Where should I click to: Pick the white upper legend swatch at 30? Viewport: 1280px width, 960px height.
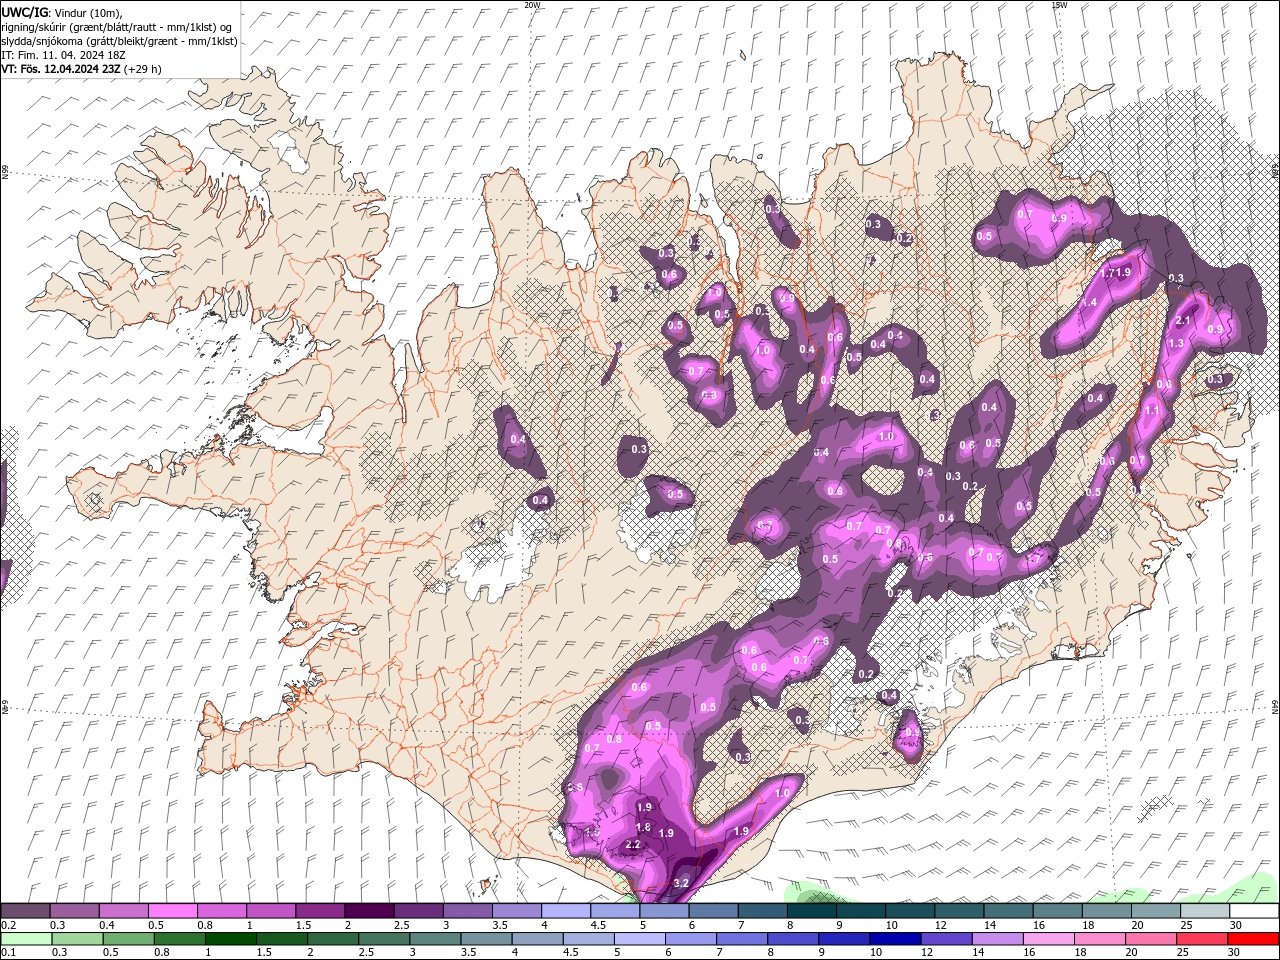1254,911
